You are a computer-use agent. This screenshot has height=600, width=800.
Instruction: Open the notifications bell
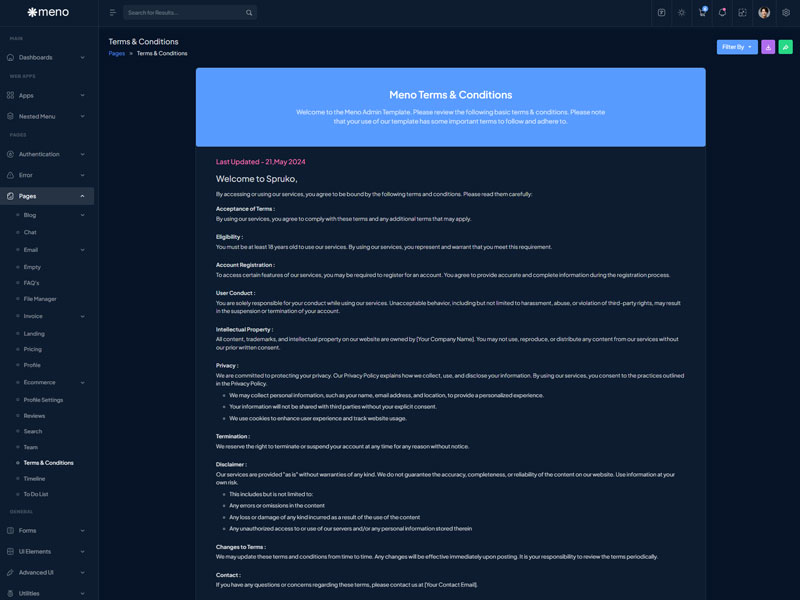722,13
